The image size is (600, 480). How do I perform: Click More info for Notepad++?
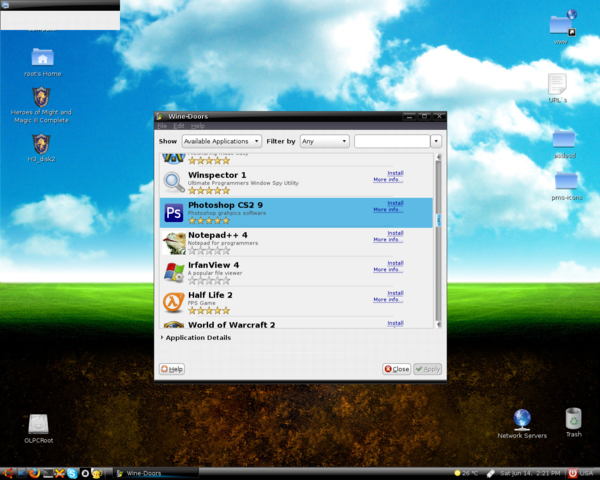(388, 239)
